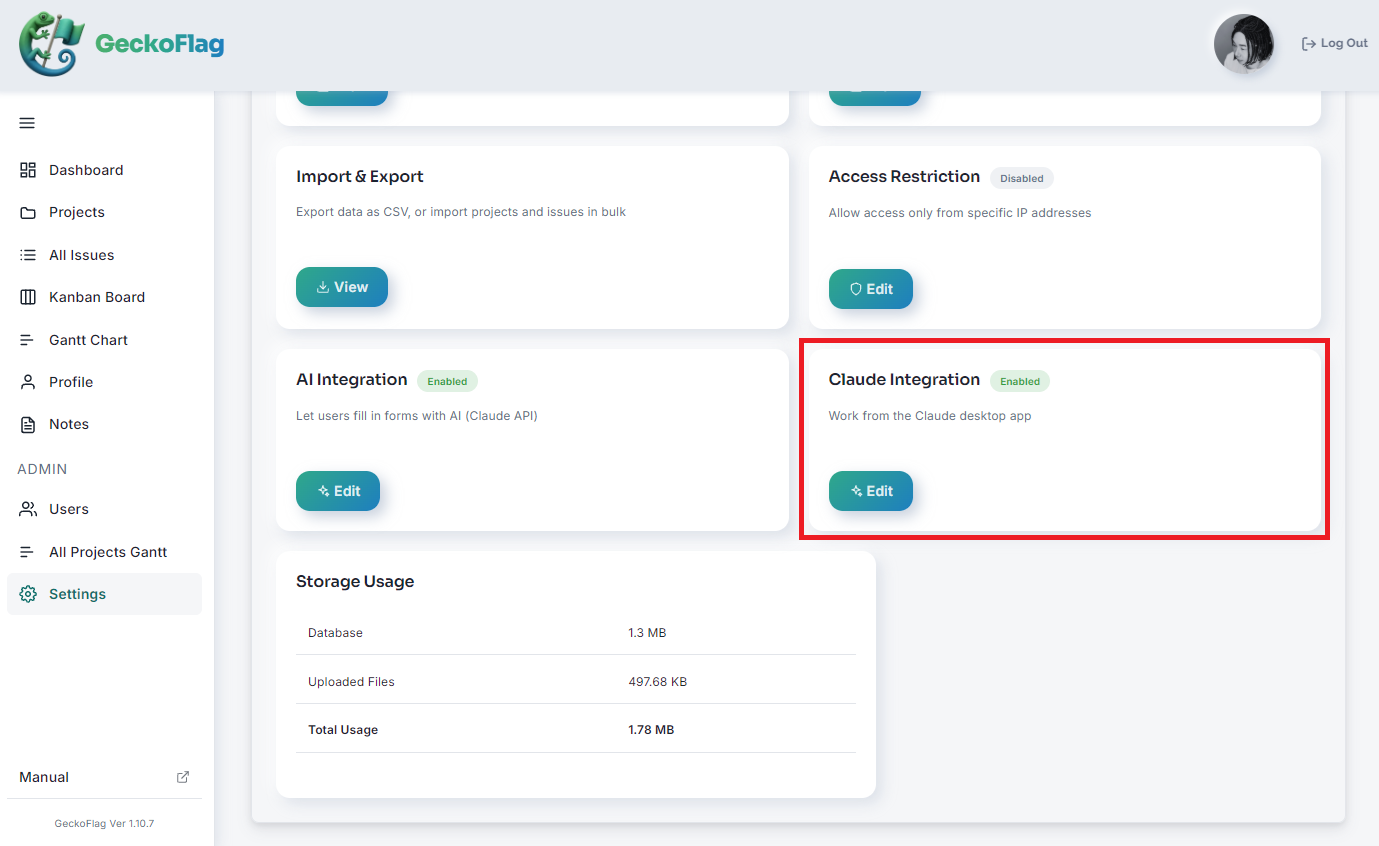1379x846 pixels.
Task: Open the Manual link
Action: (104, 777)
